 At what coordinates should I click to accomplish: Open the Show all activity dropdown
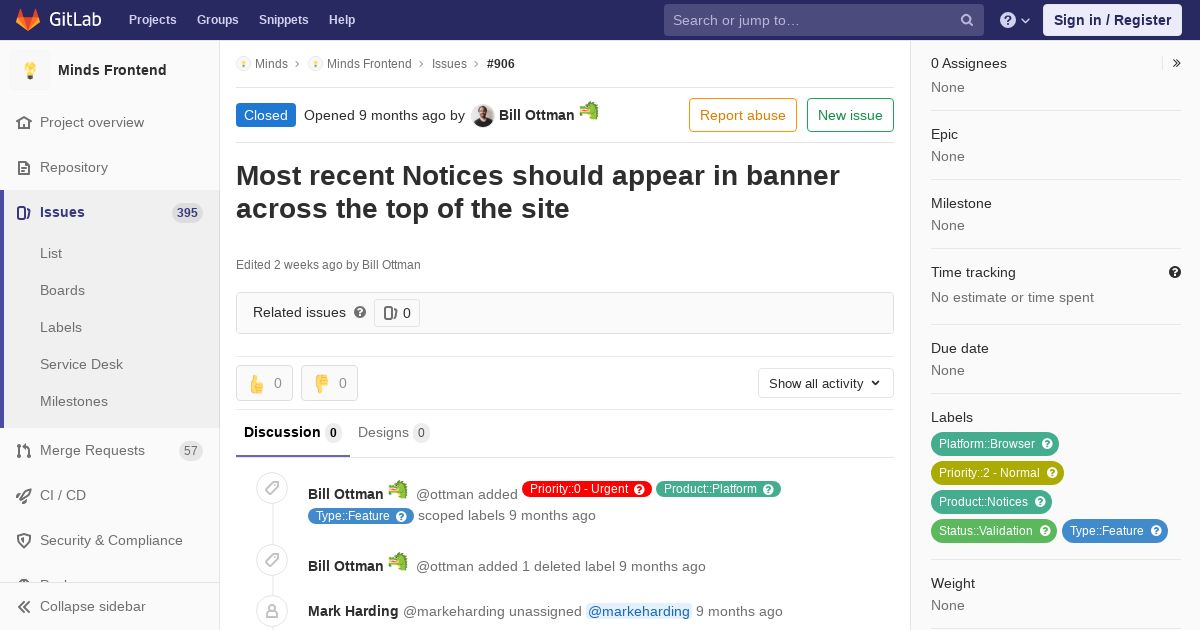825,383
